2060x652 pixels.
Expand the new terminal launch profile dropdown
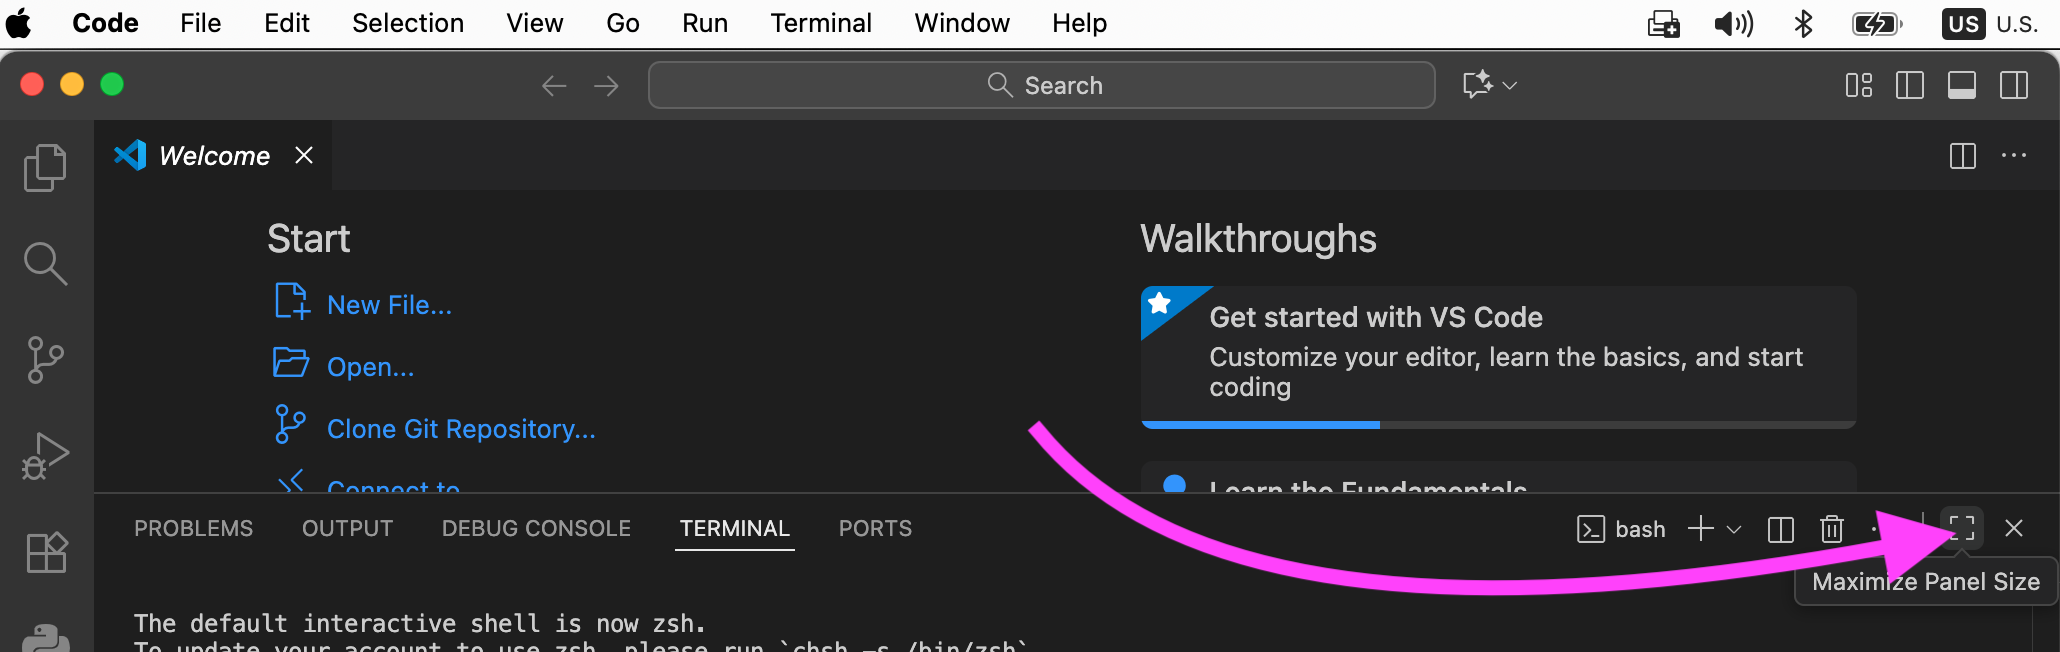(x=1734, y=529)
